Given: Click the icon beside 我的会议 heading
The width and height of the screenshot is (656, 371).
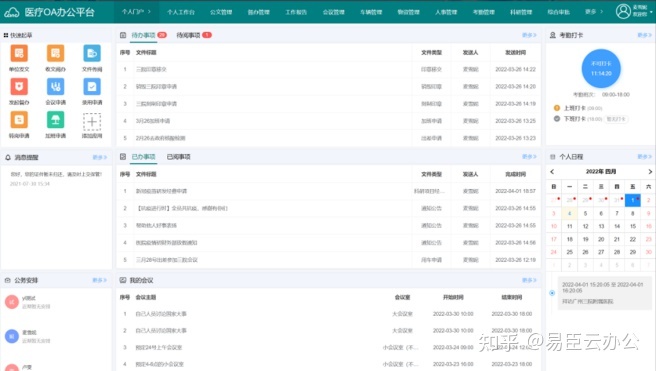Looking at the screenshot, I should 123,280.
